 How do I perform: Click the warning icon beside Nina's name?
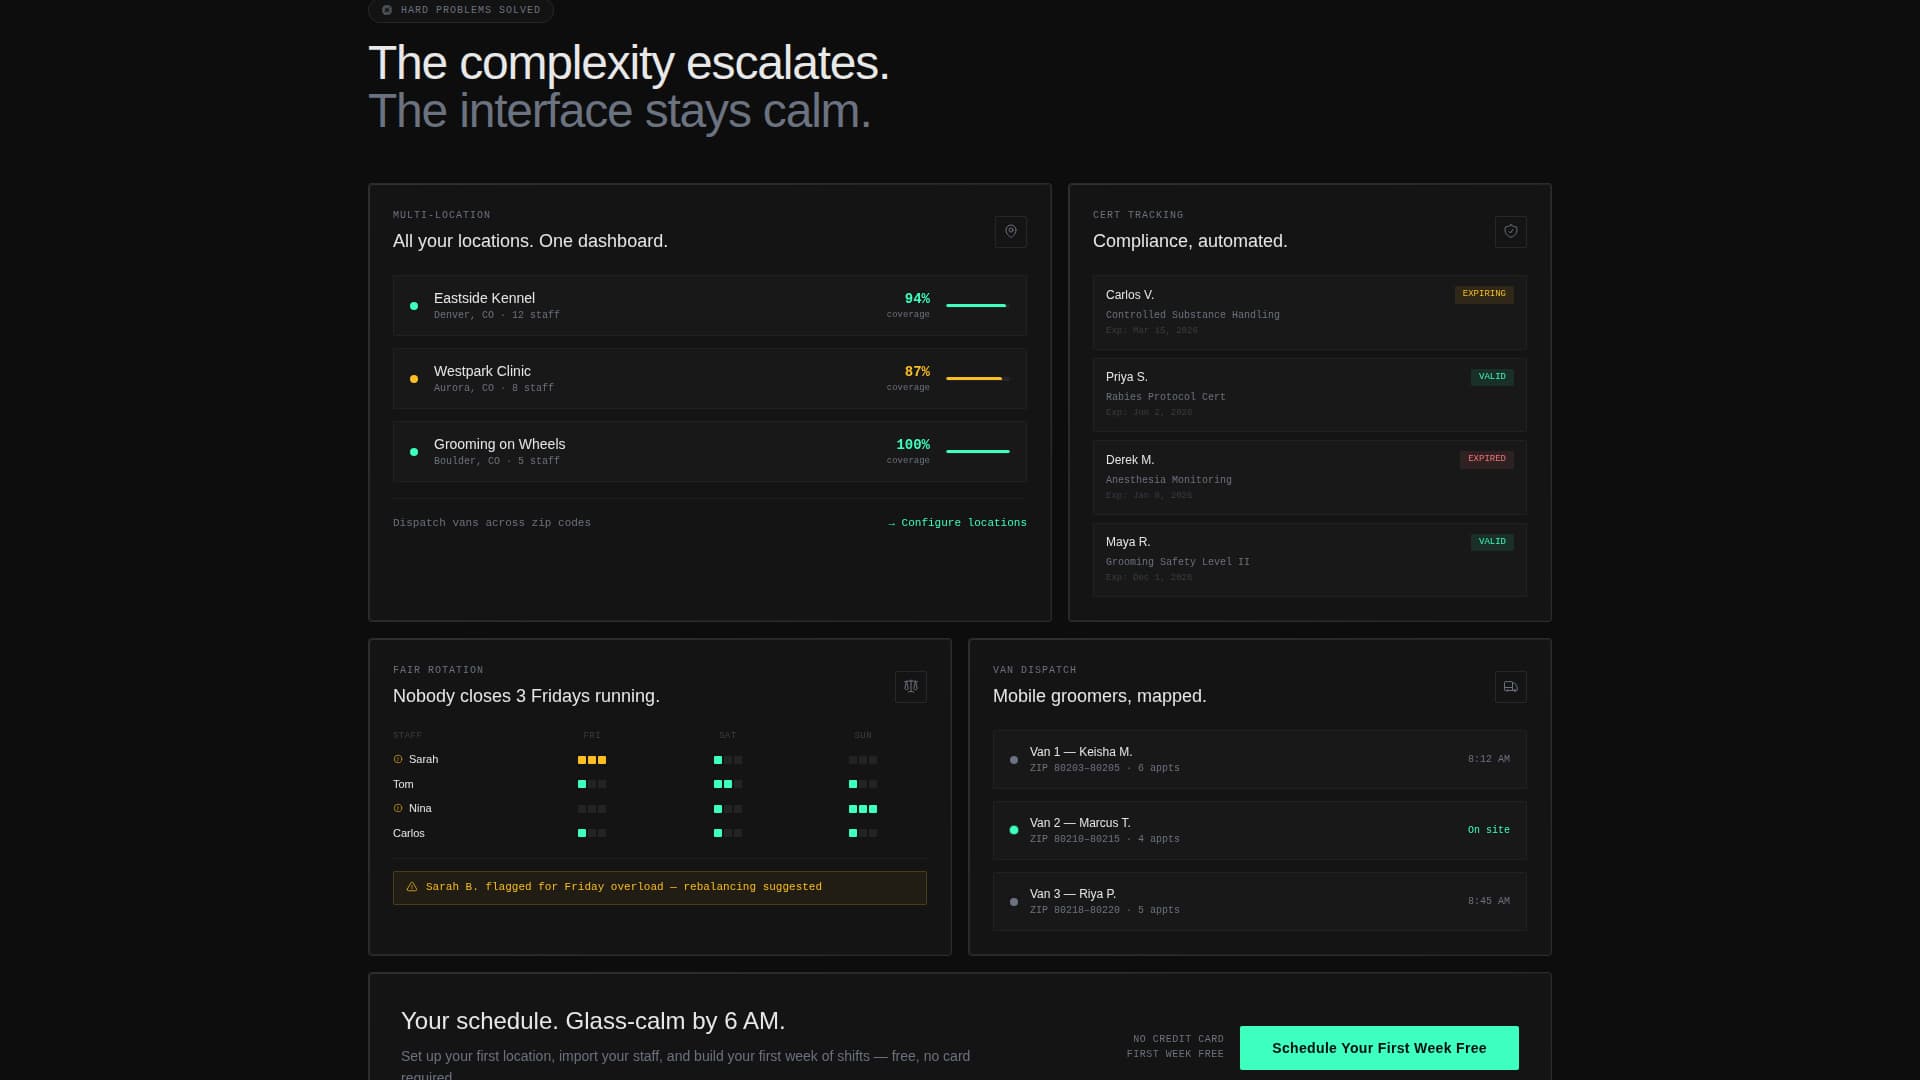pos(398,809)
